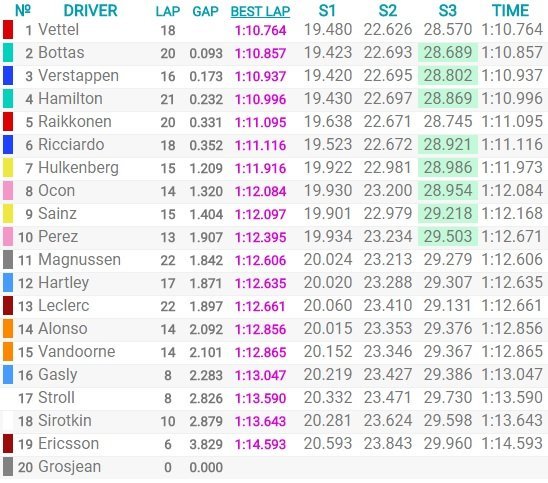This screenshot has width=548, height=483.
Task: Click Ericsson's best lap 1:14.593
Action: [x=260, y=444]
